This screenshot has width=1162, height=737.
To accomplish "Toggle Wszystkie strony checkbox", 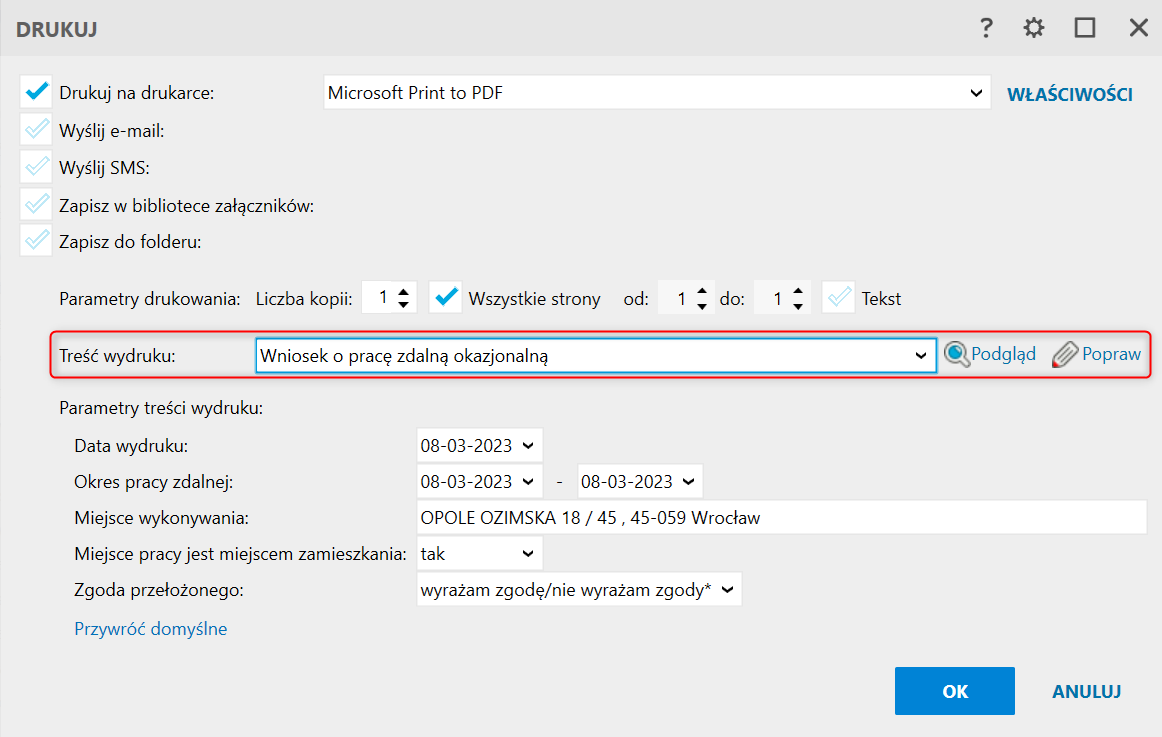I will pyautogui.click(x=445, y=298).
